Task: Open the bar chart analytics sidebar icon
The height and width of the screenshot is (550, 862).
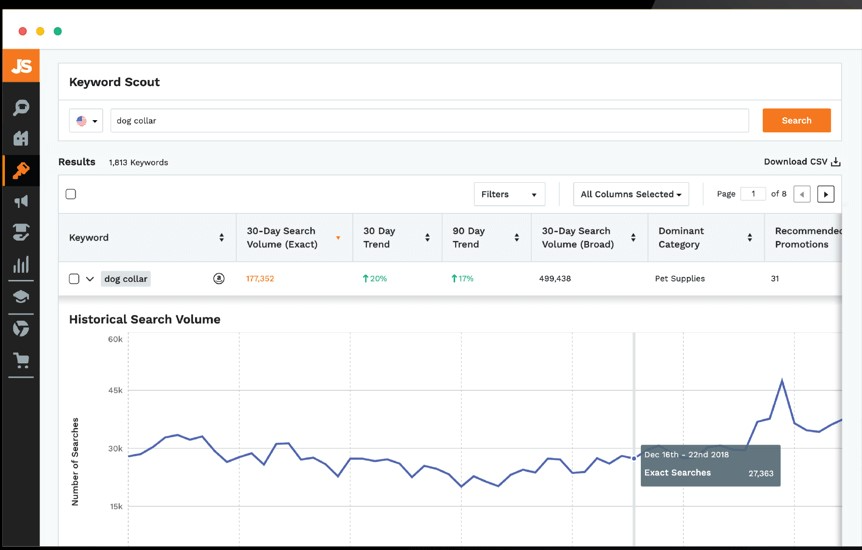Action: (20, 265)
